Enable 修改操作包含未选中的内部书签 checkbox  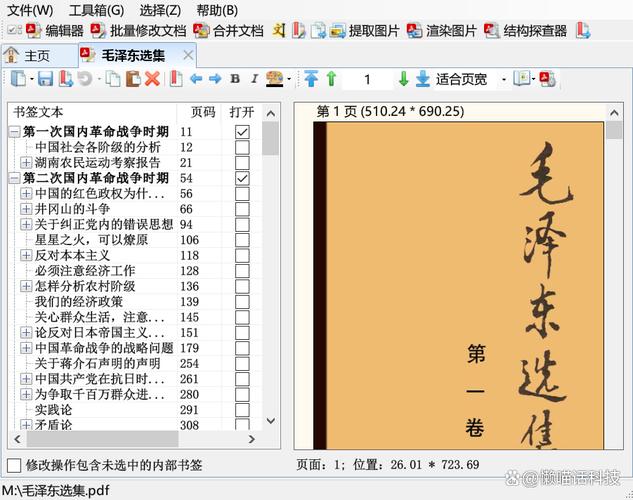[x=14, y=465]
